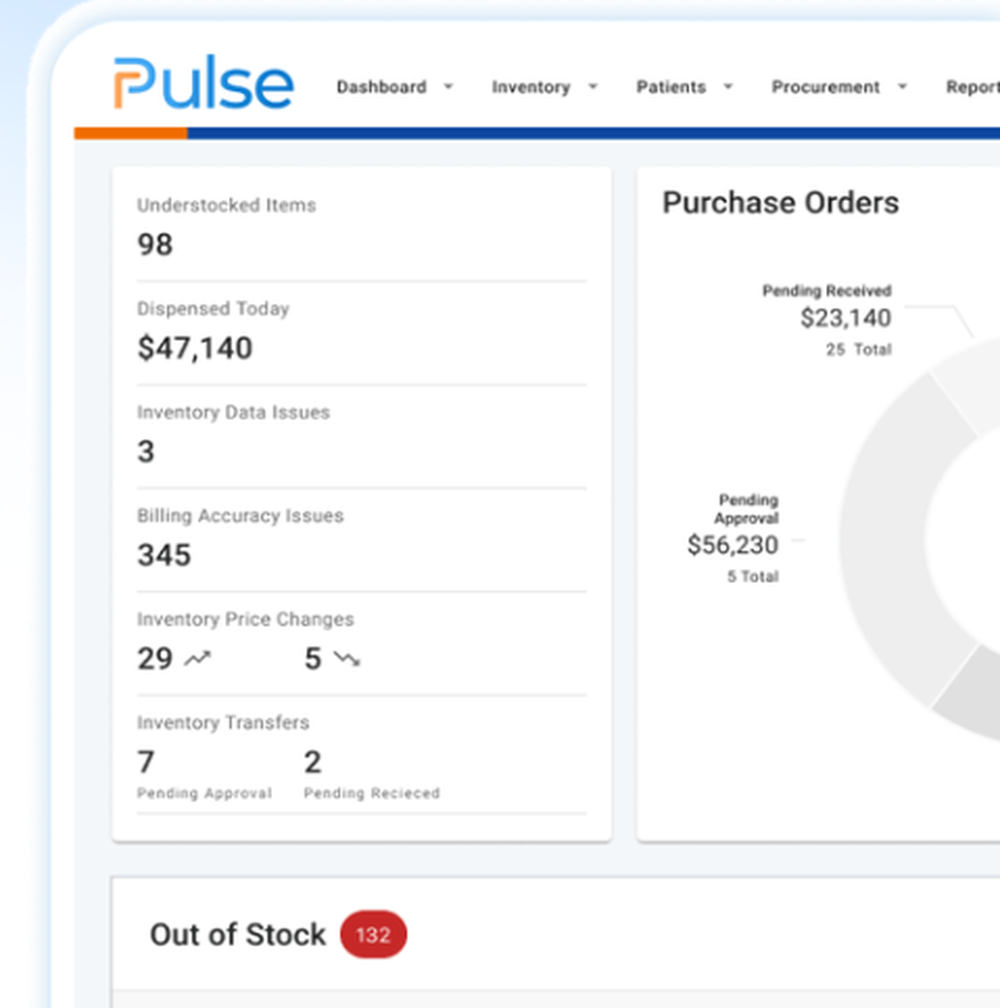
Task: Click the red 132 Out of Stock badge
Action: 373,934
